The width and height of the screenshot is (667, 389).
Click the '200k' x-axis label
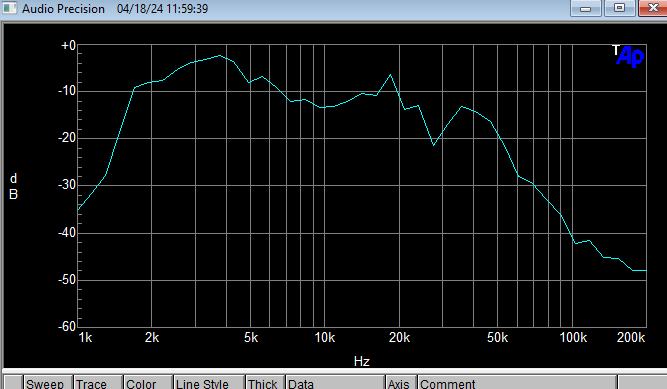631,338
